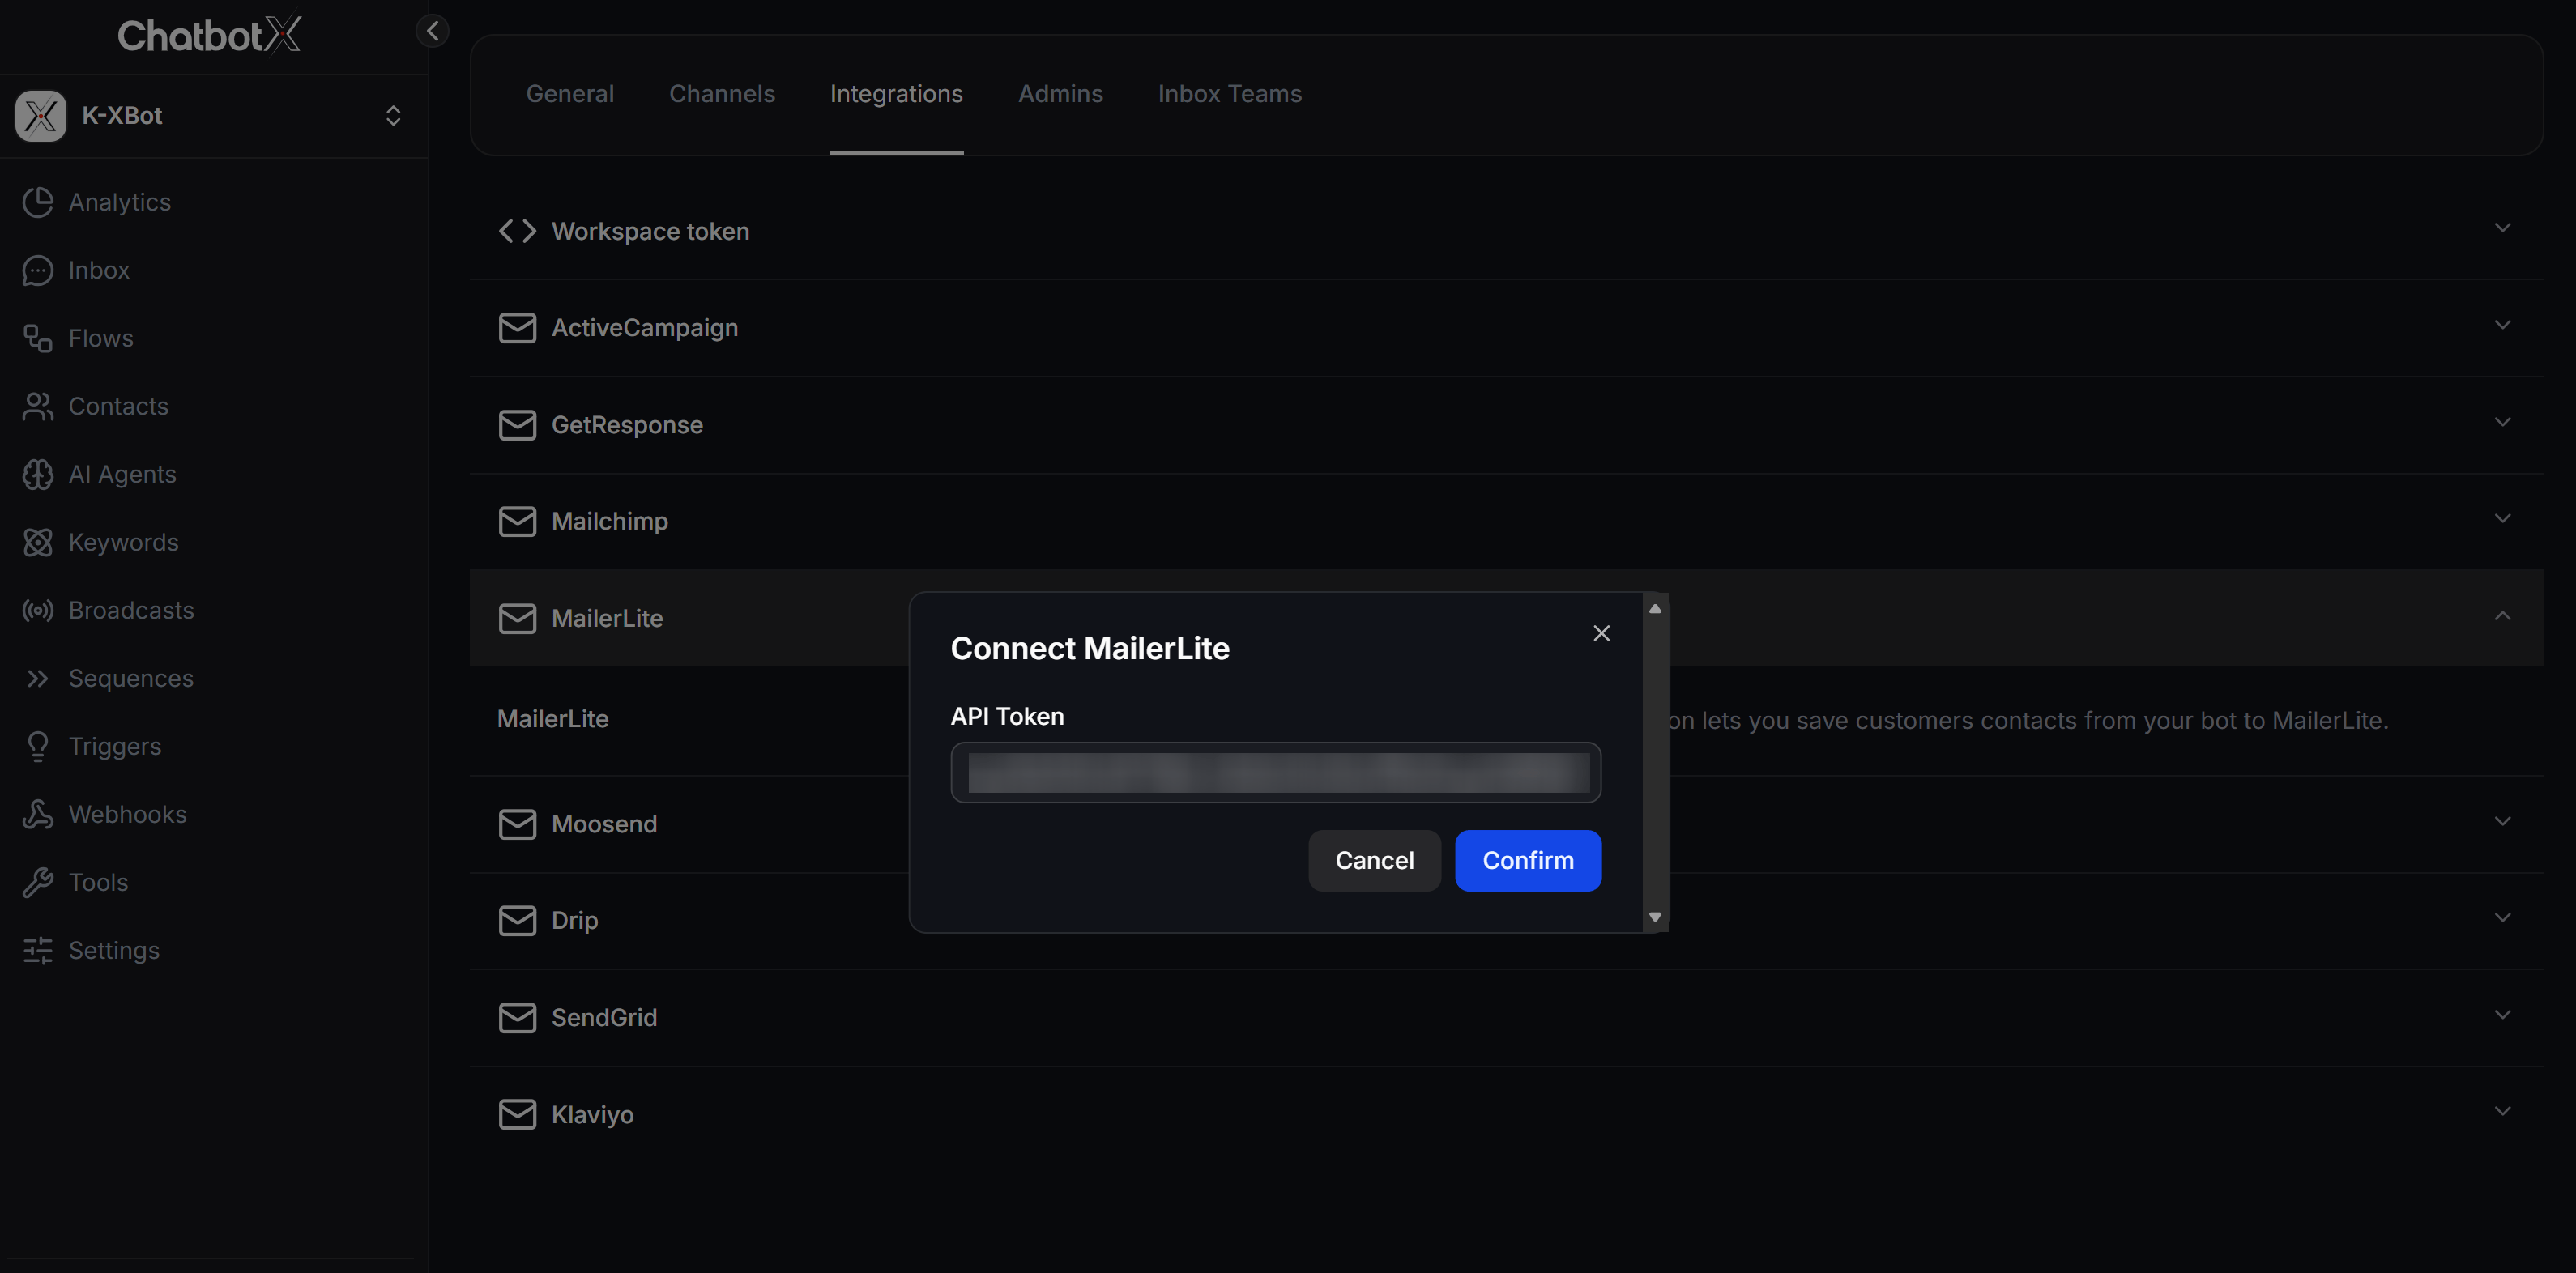Click the AI Agents brain icon
The height and width of the screenshot is (1273, 2576).
(38, 474)
